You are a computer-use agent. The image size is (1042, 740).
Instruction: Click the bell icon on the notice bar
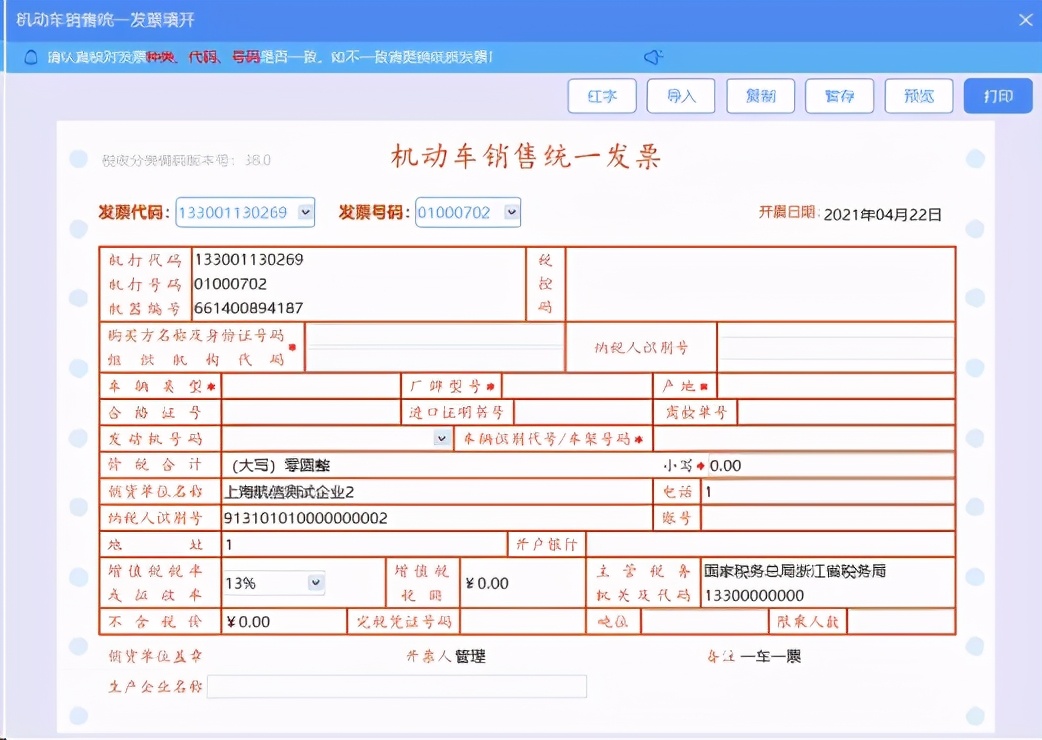[30, 57]
